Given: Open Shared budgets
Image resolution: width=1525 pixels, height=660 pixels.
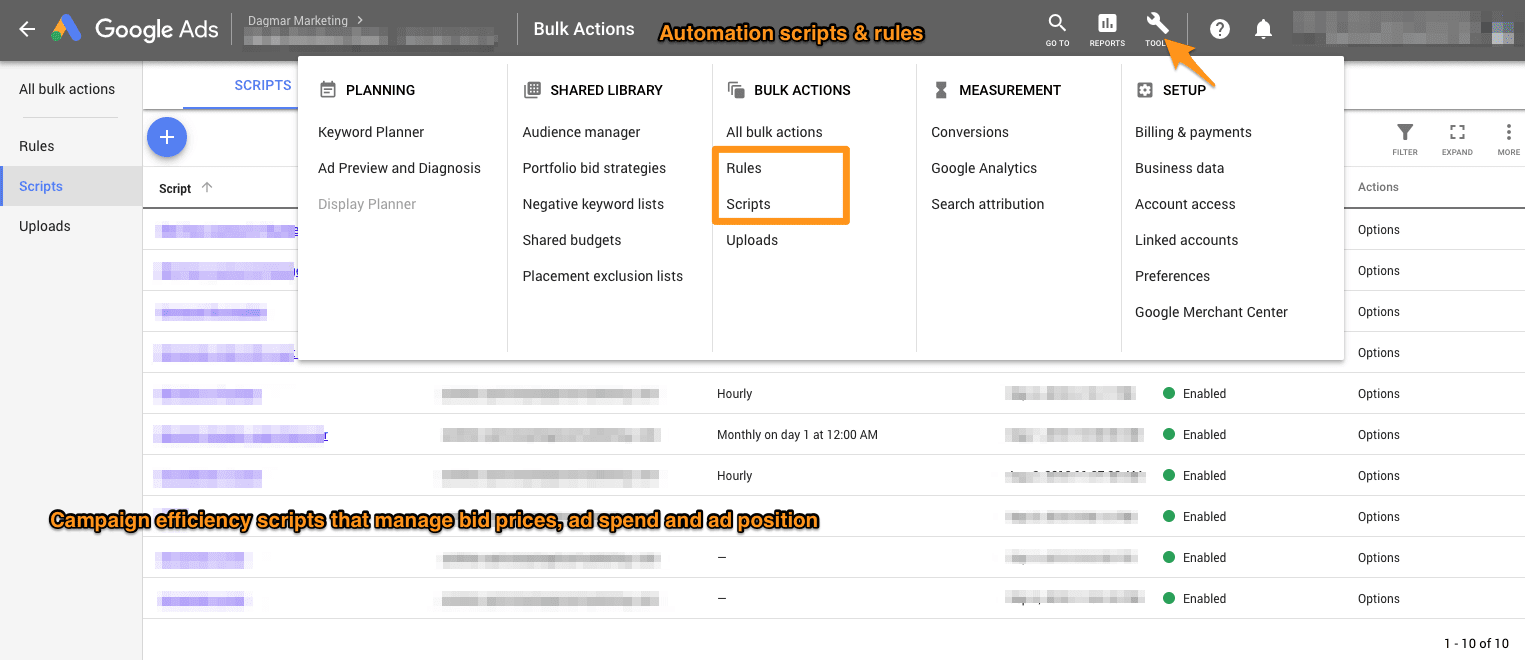Looking at the screenshot, I should click(572, 240).
